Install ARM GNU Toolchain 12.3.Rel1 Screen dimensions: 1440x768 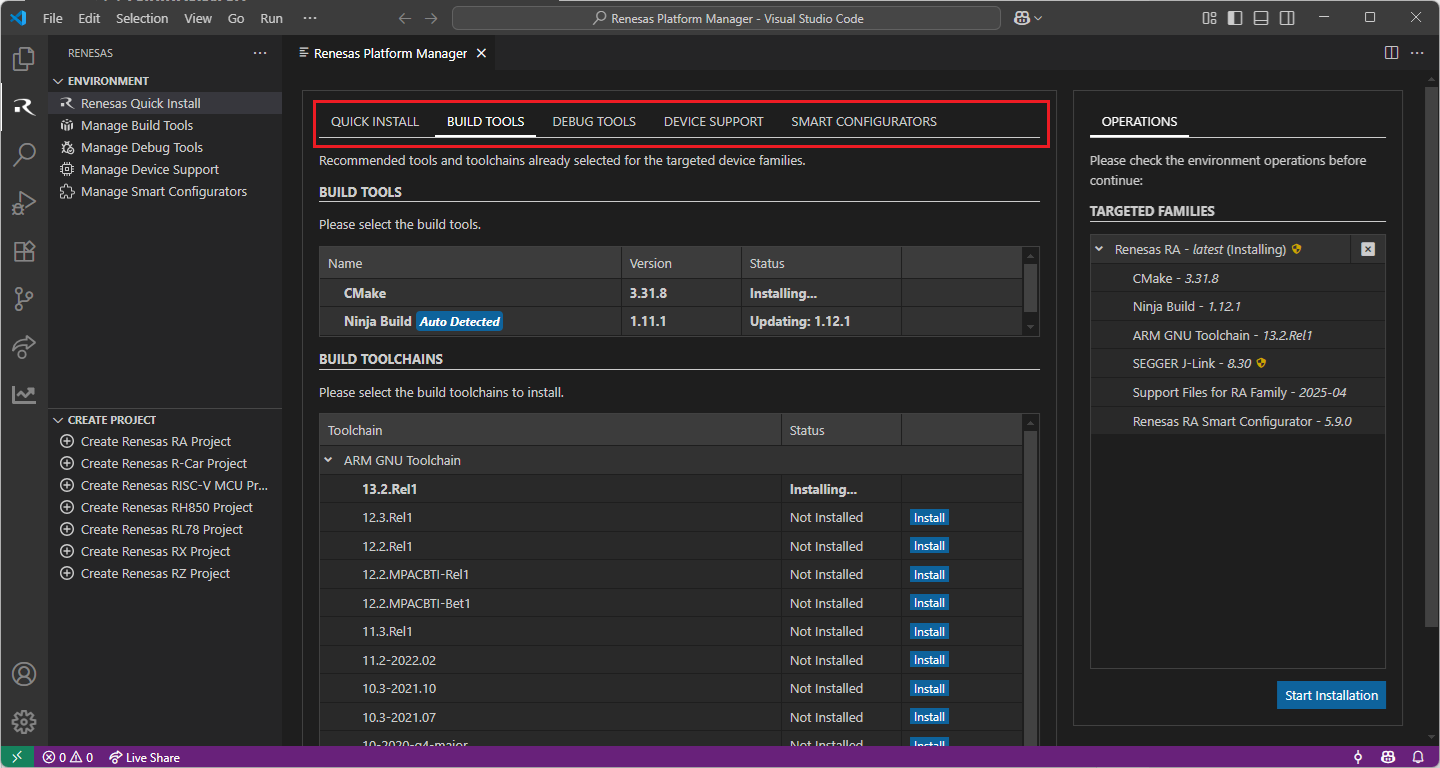tap(928, 517)
